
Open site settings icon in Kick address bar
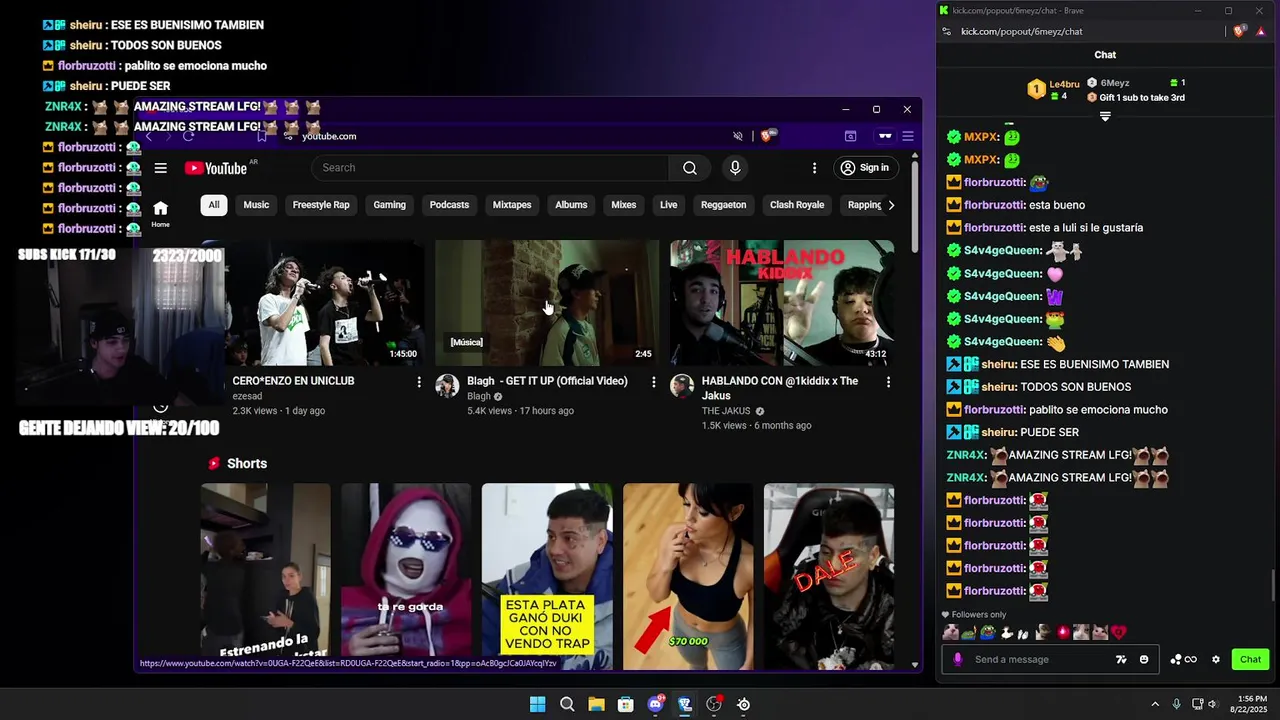pyautogui.click(x=947, y=31)
